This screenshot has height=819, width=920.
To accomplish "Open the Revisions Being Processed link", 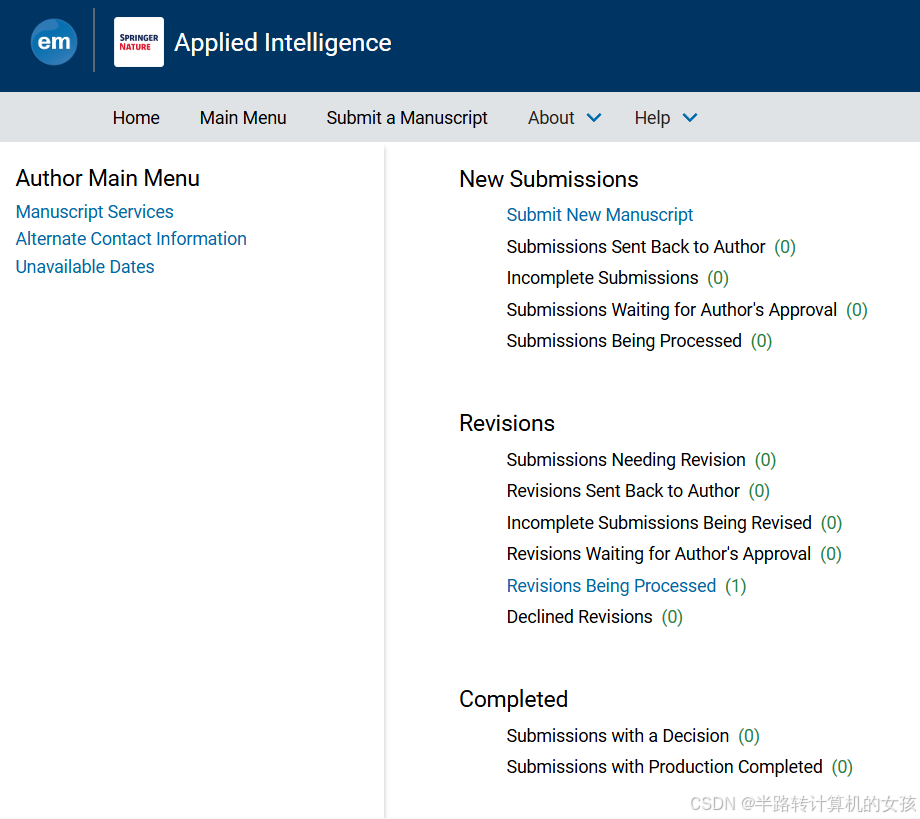I will click(611, 586).
